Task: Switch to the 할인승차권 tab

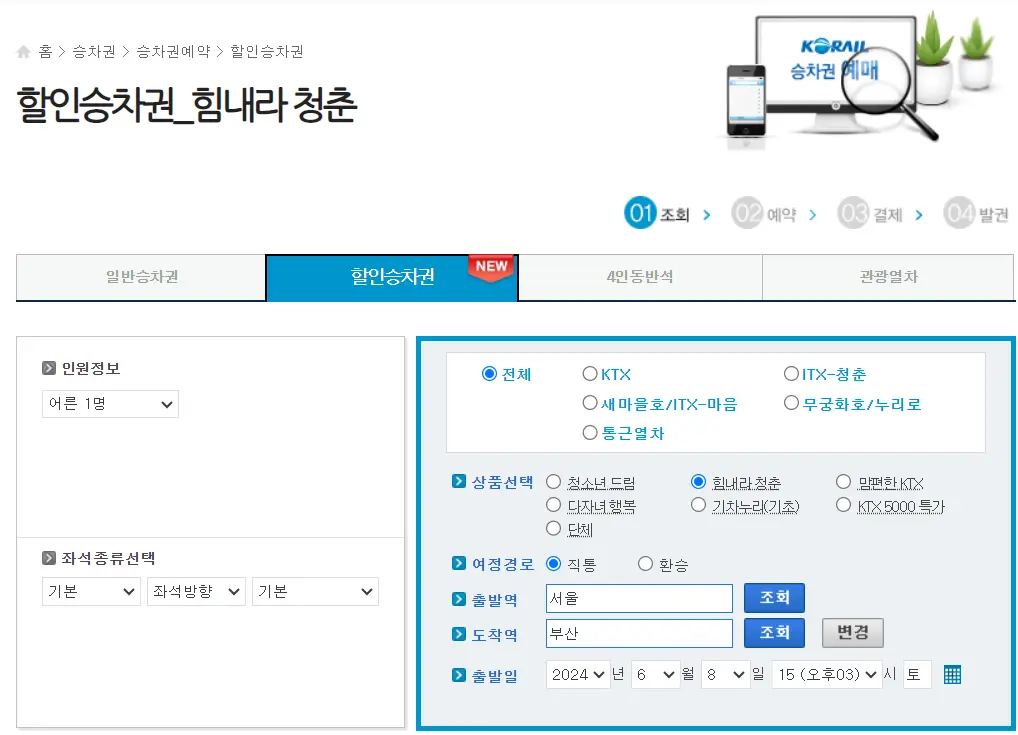Action: pos(392,277)
